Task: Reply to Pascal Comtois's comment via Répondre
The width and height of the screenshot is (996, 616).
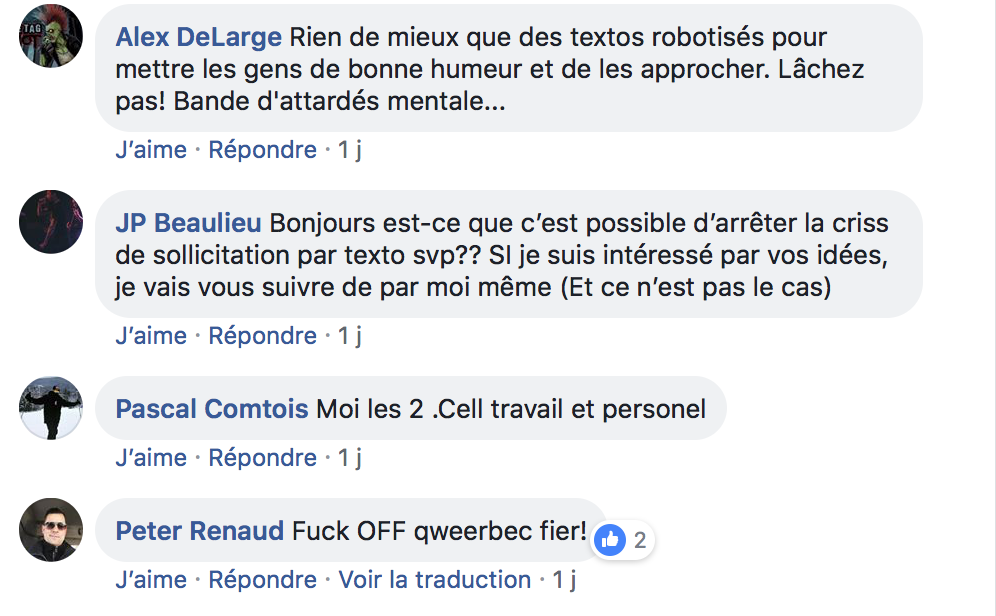Action: 262,458
